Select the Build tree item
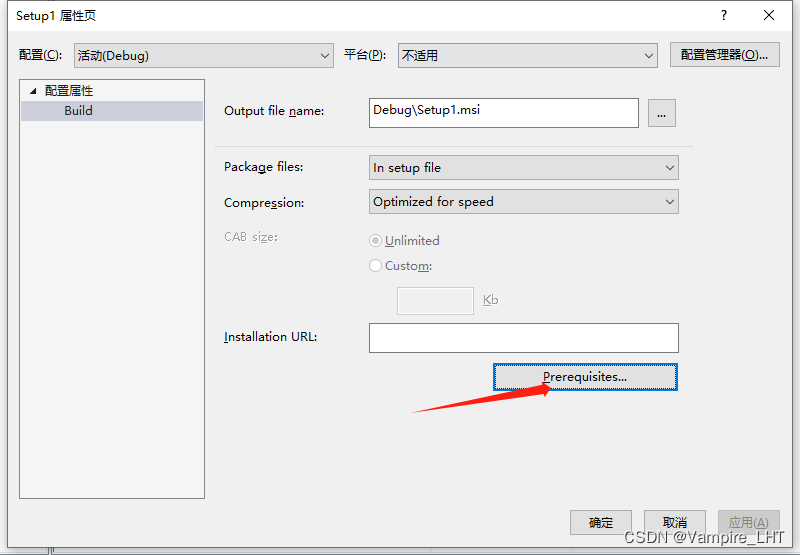This screenshot has height=555, width=800. [112, 111]
